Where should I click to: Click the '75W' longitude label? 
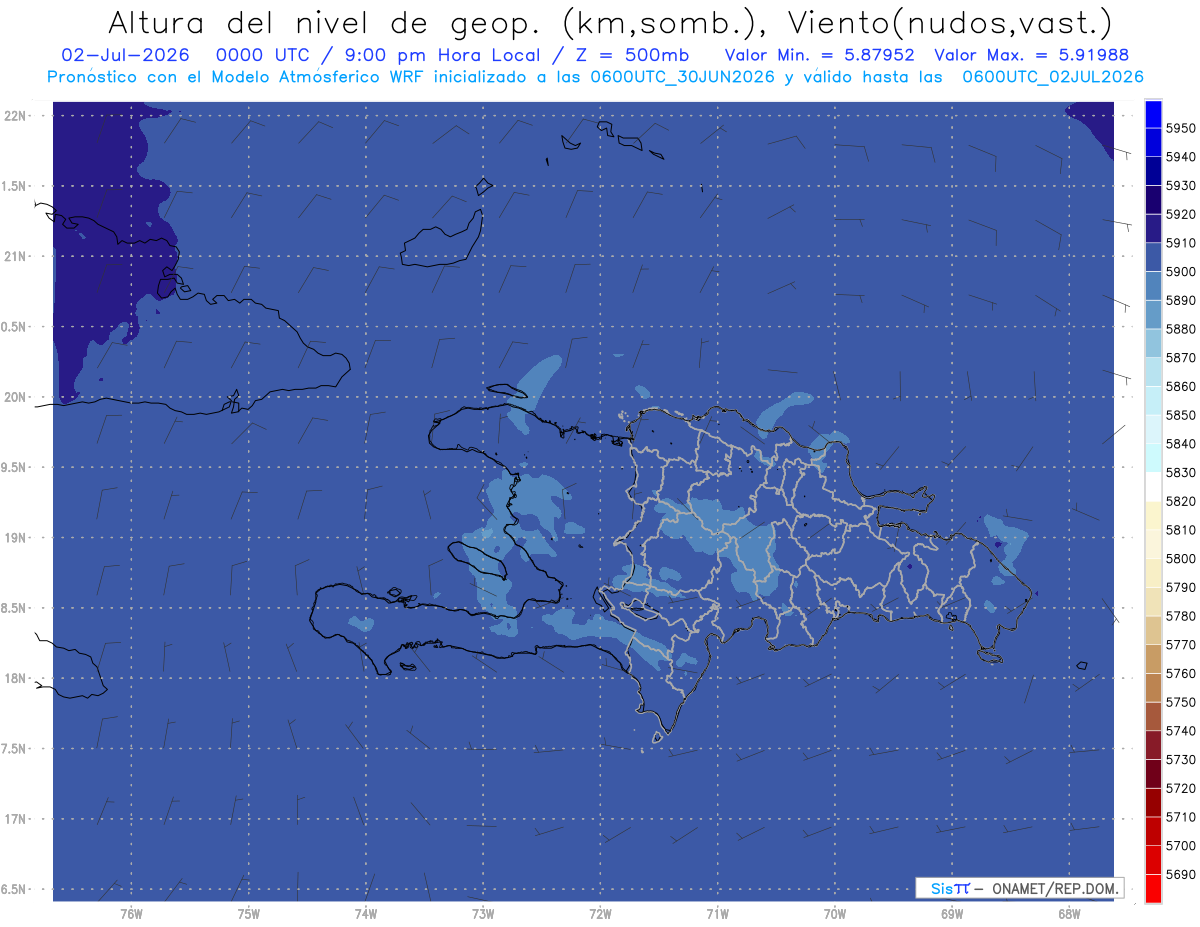coord(249,915)
